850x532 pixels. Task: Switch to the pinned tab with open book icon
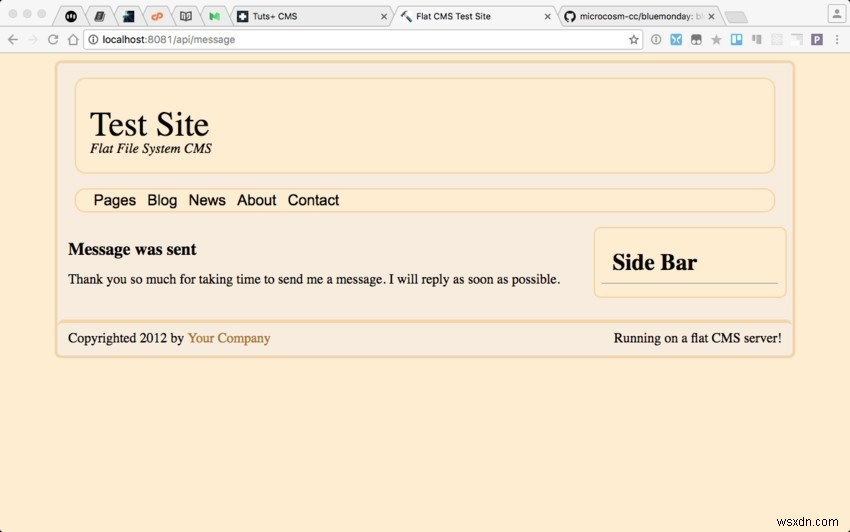[x=186, y=16]
